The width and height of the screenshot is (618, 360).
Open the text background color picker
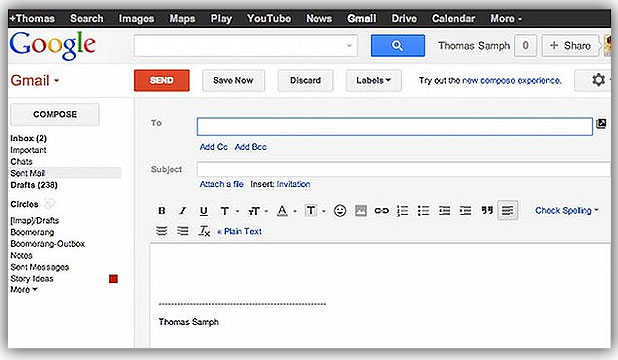[315, 211]
